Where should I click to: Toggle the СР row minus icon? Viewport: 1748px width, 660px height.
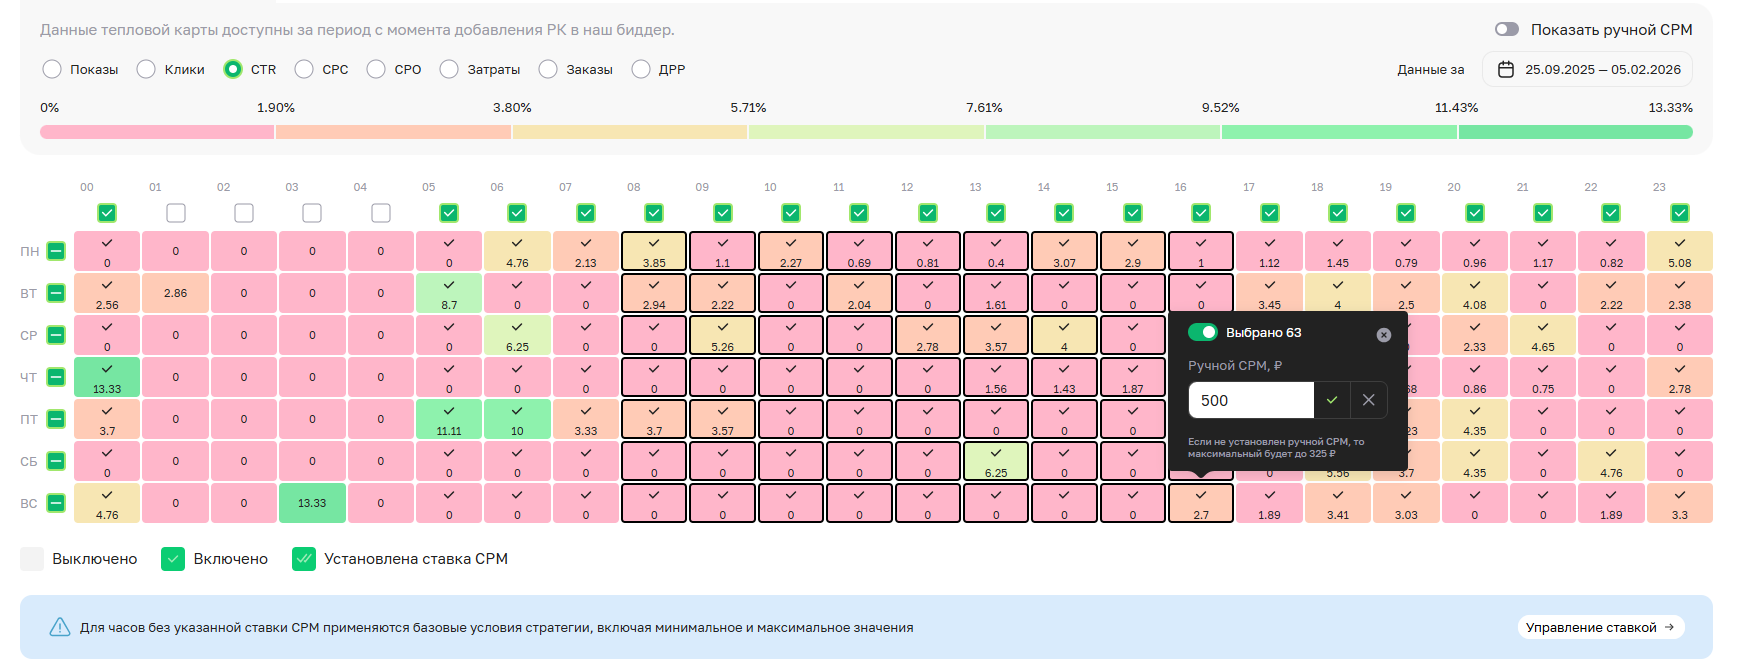click(56, 335)
